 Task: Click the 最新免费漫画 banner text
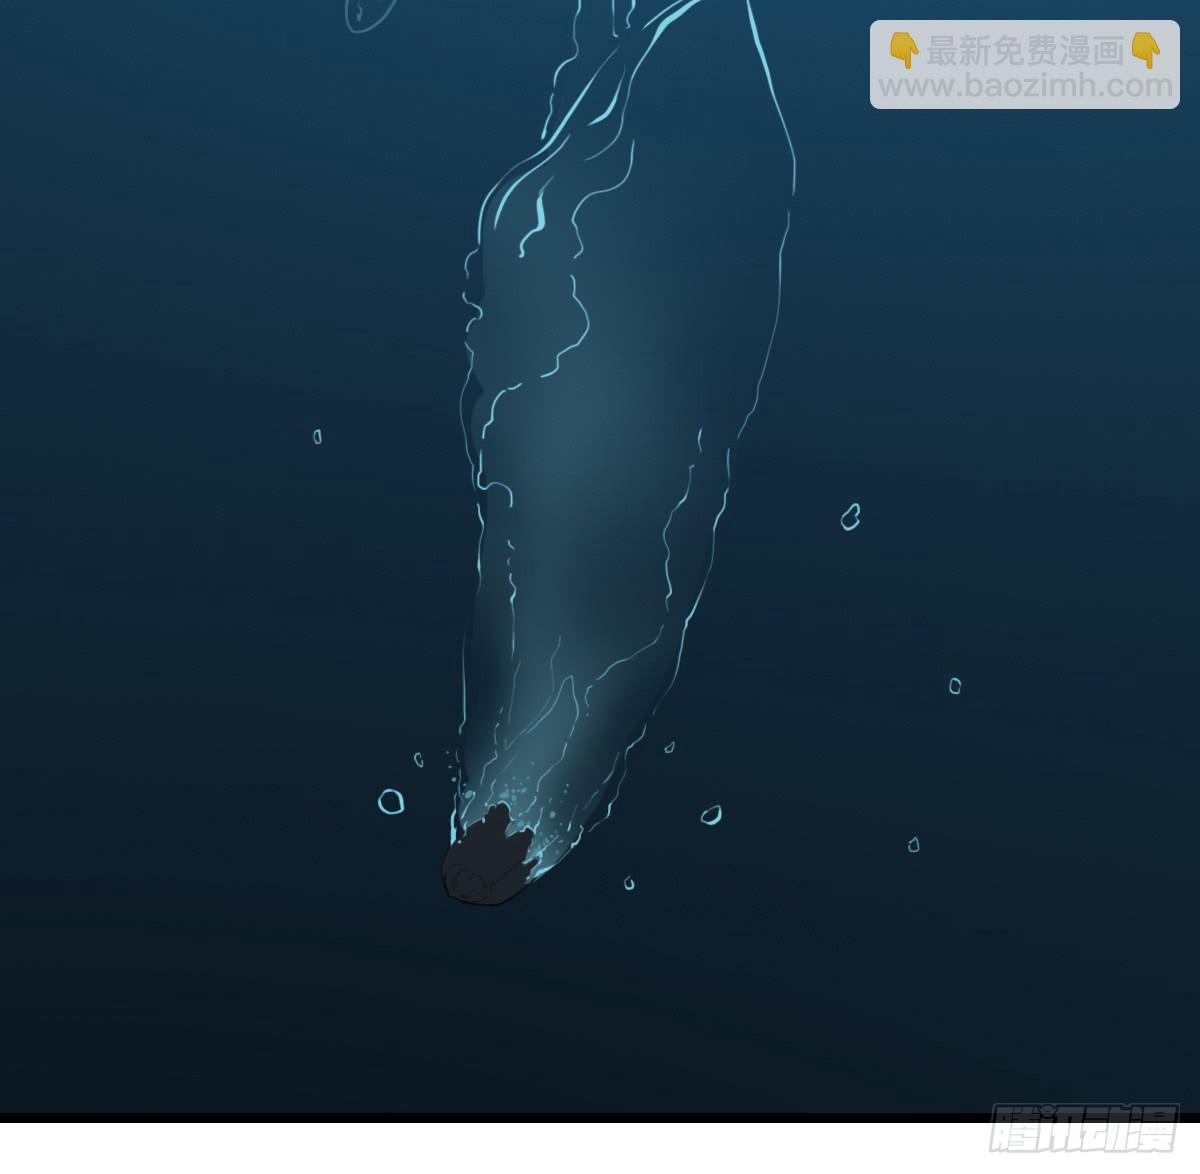[1025, 50]
